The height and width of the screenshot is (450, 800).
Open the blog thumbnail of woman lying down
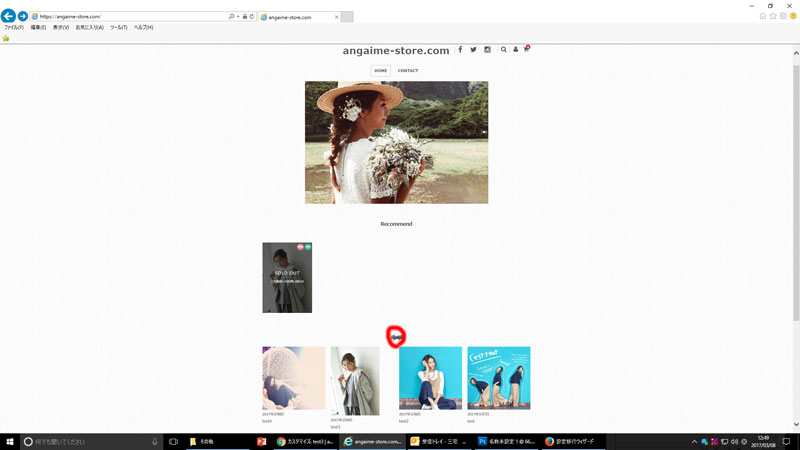(x=294, y=378)
